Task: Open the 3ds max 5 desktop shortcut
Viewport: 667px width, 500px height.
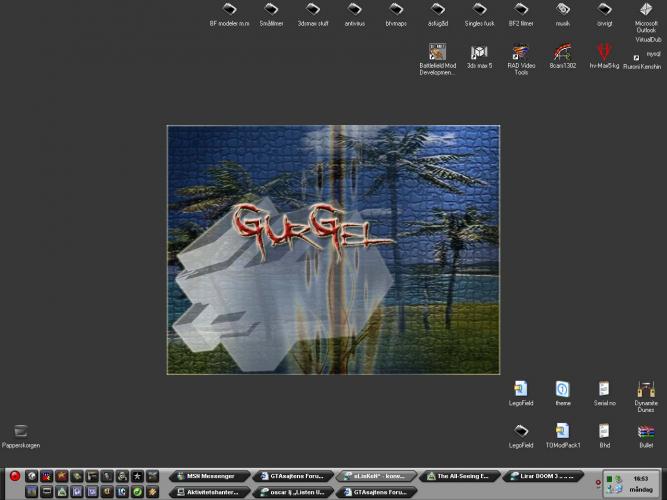Action: [x=479, y=52]
